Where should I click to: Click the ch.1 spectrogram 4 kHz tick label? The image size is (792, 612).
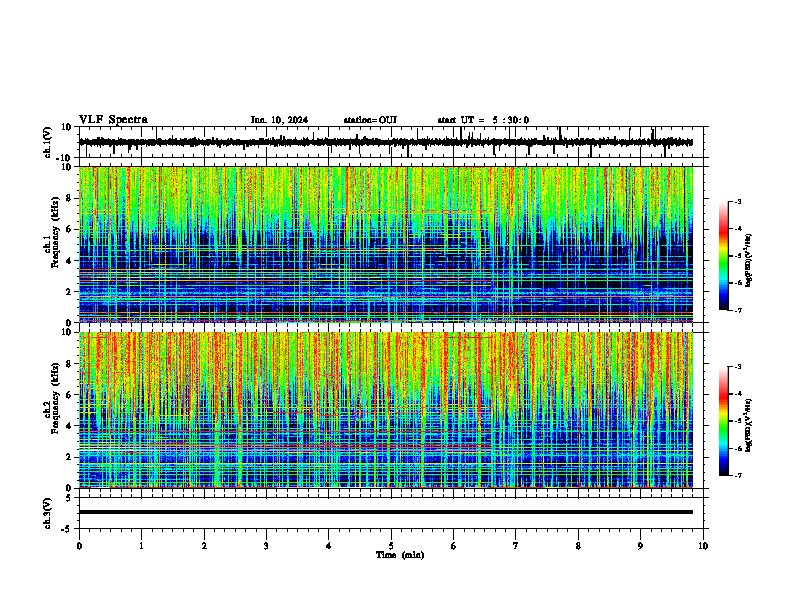(x=70, y=261)
